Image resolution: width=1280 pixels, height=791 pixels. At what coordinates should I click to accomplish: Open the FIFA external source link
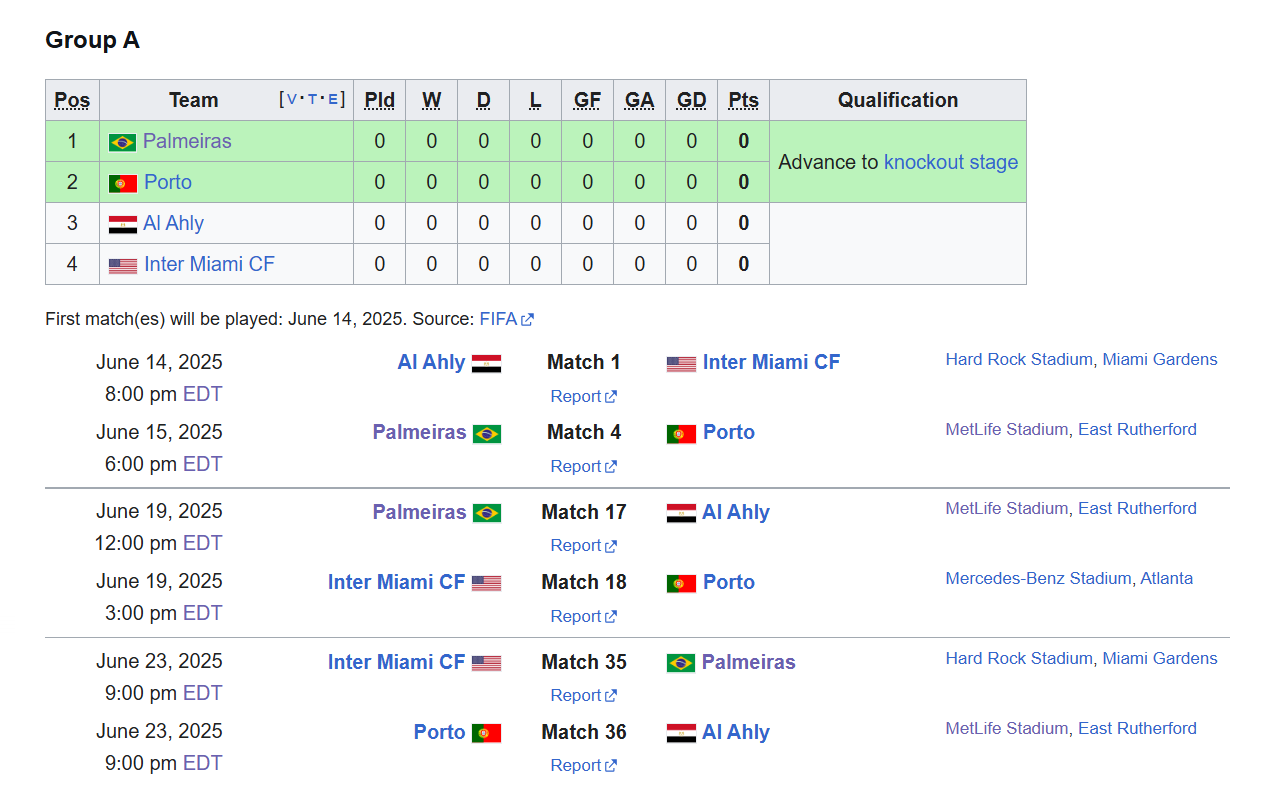pos(506,319)
